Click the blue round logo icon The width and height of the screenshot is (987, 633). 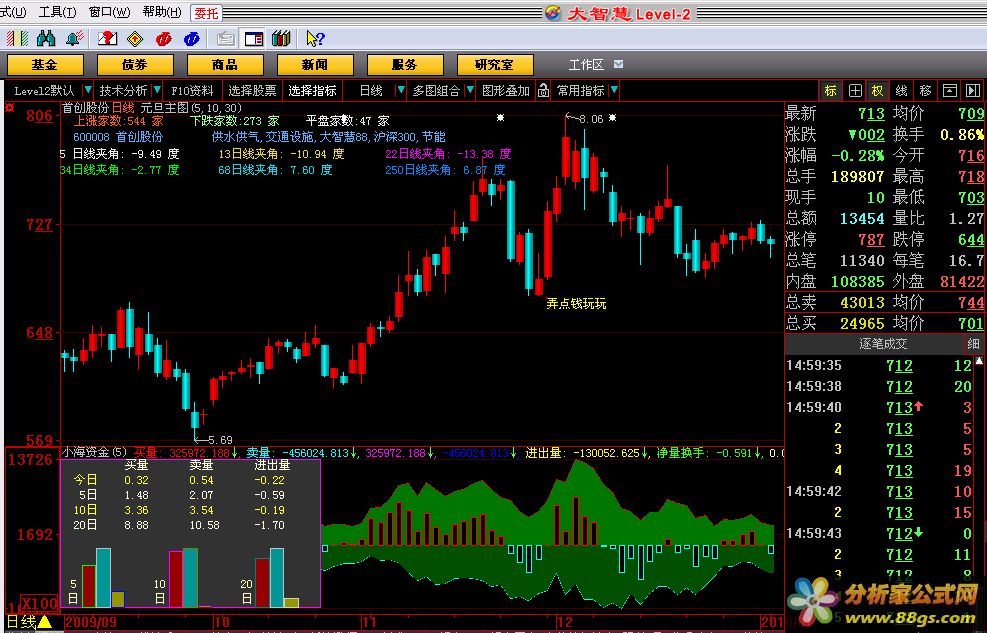click(x=192, y=39)
